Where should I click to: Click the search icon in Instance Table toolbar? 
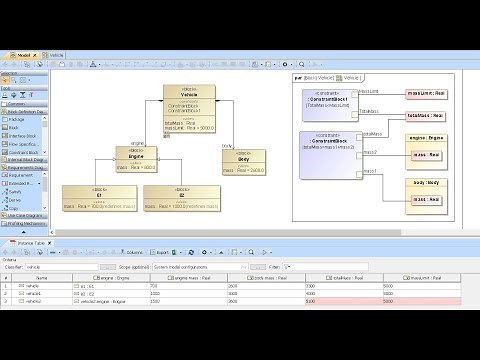tap(251, 252)
